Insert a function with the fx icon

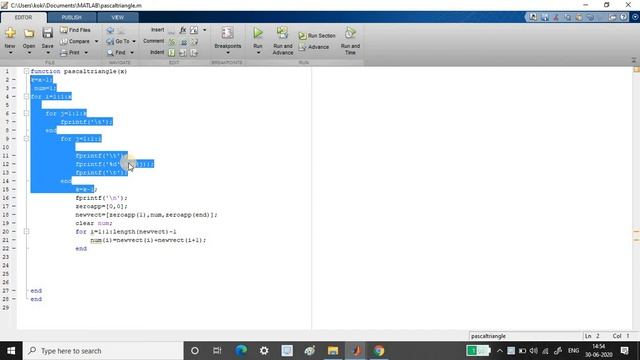pyautogui.click(x=183, y=30)
